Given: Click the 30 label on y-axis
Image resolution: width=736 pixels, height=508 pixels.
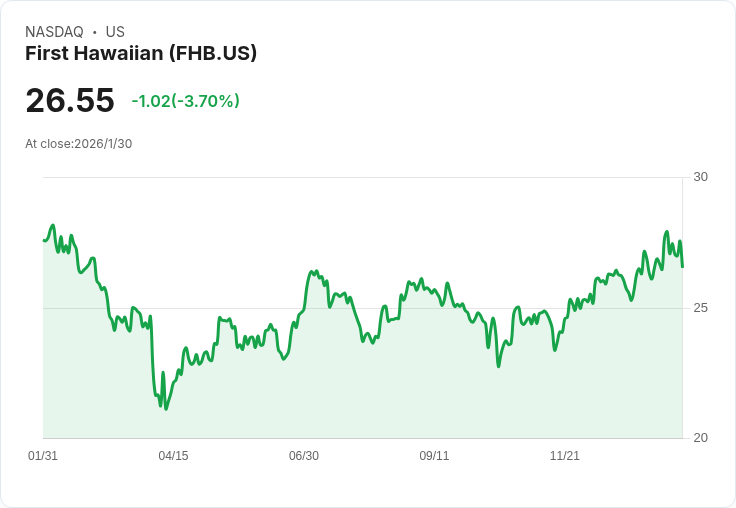Looking at the screenshot, I should point(700,177).
